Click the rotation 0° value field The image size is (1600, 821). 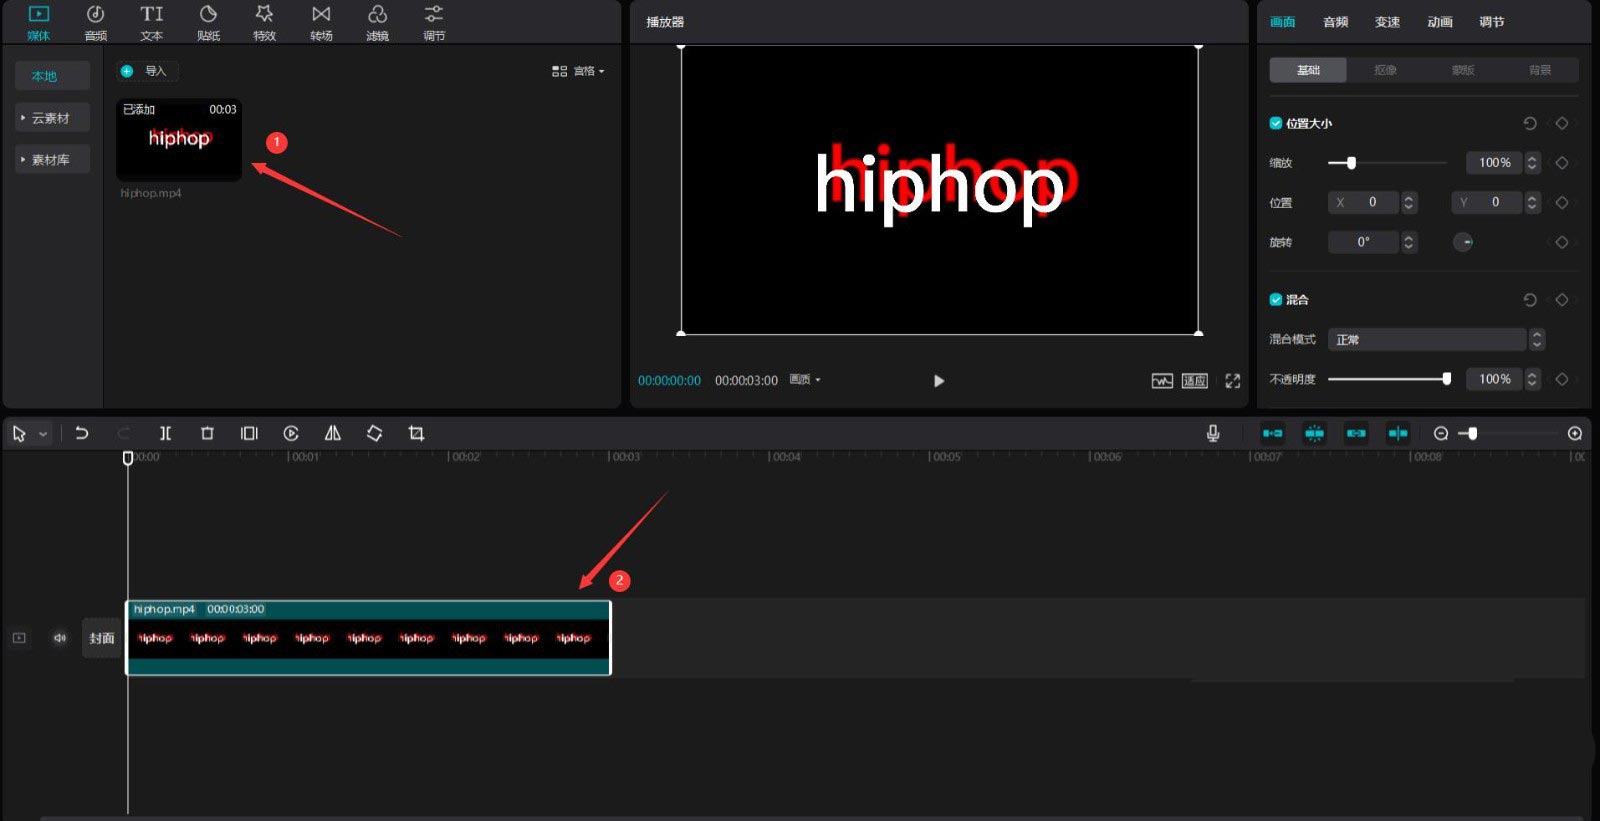[1363, 242]
